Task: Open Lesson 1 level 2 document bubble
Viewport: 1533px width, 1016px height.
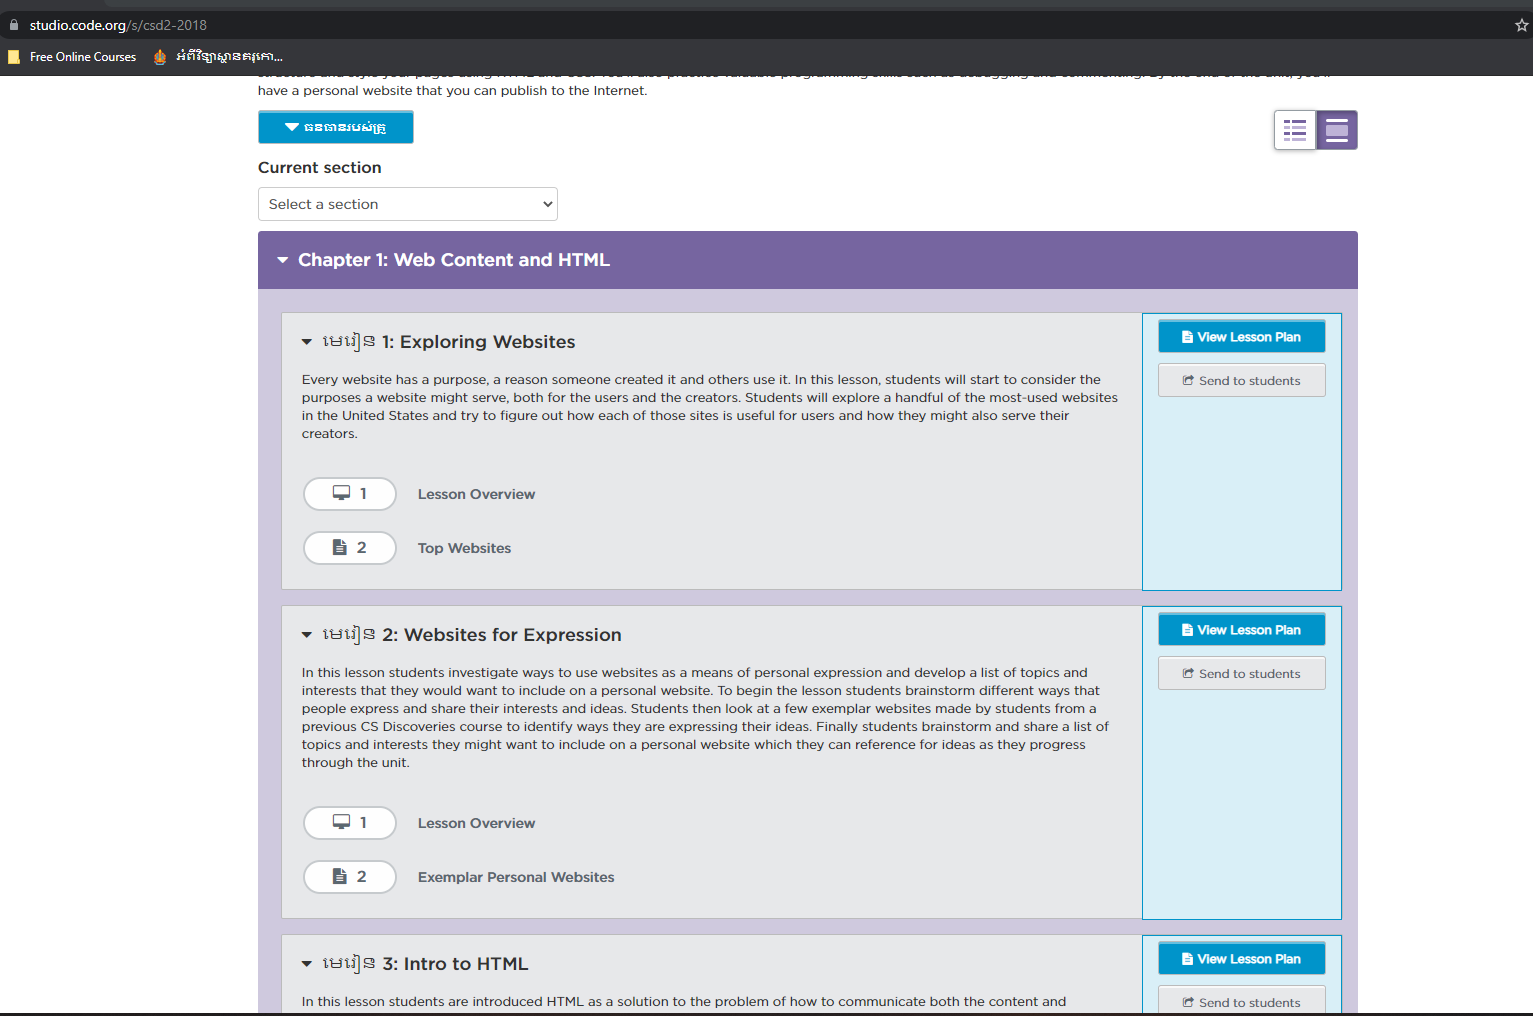Action: click(x=350, y=548)
